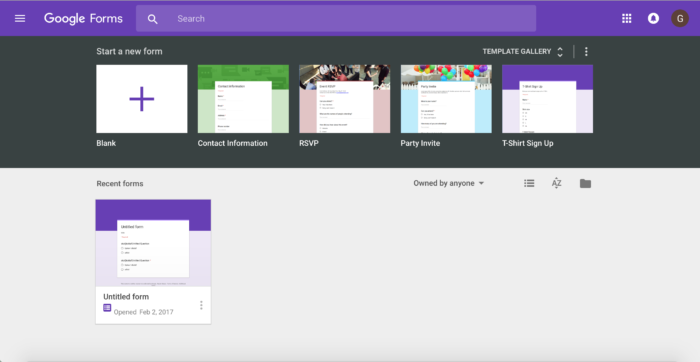
Task: Click the Blank template label
Action: click(106, 143)
